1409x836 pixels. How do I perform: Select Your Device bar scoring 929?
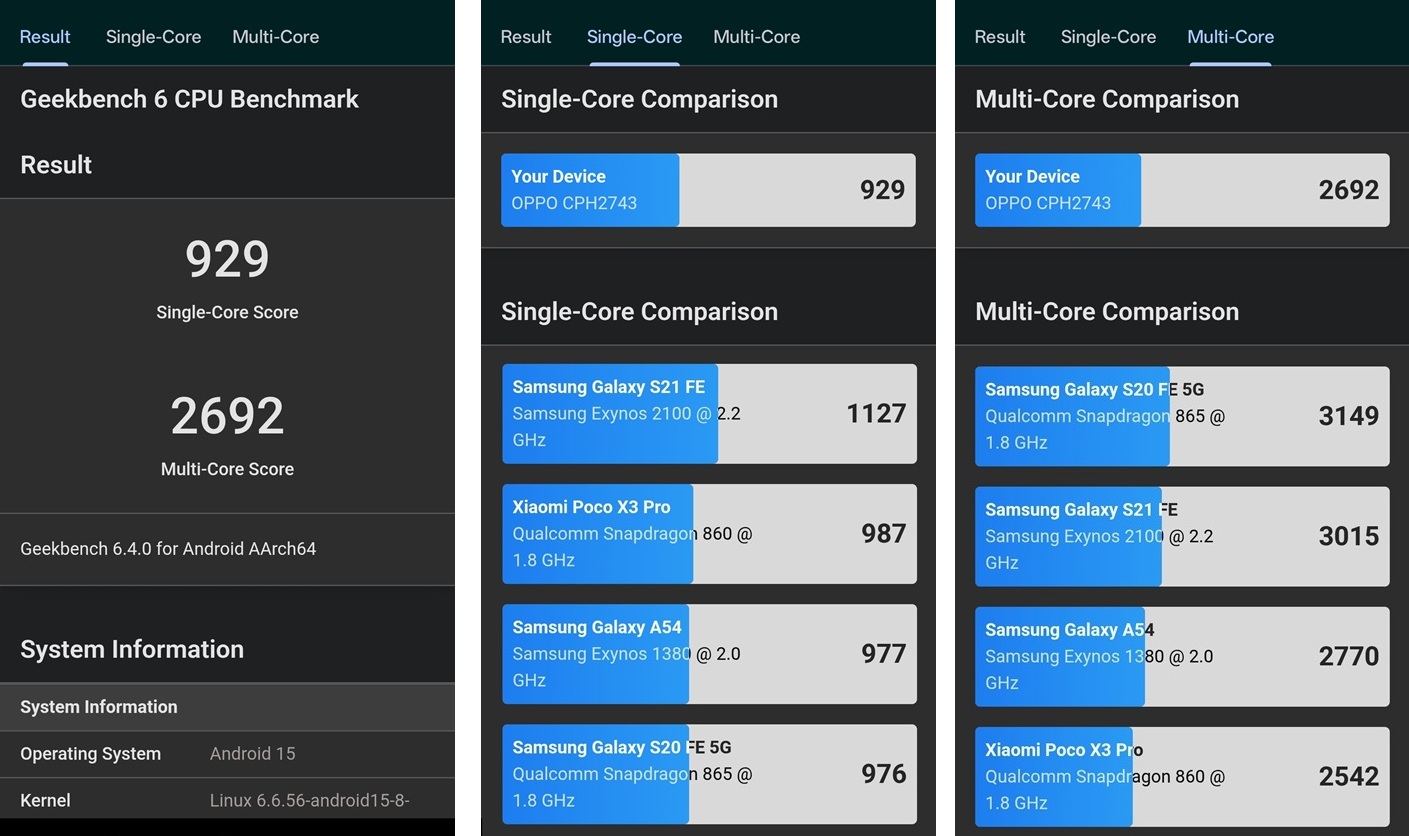tap(708, 190)
